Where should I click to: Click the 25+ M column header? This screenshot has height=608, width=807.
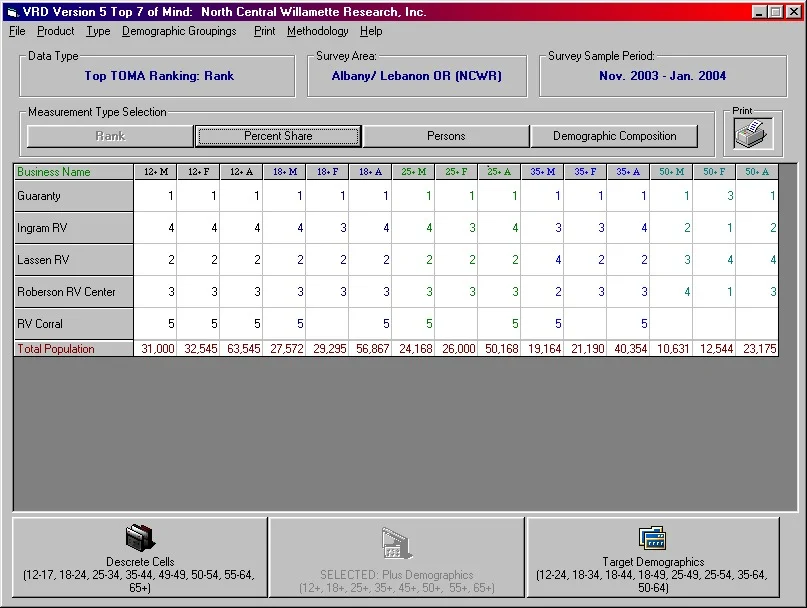coord(413,172)
